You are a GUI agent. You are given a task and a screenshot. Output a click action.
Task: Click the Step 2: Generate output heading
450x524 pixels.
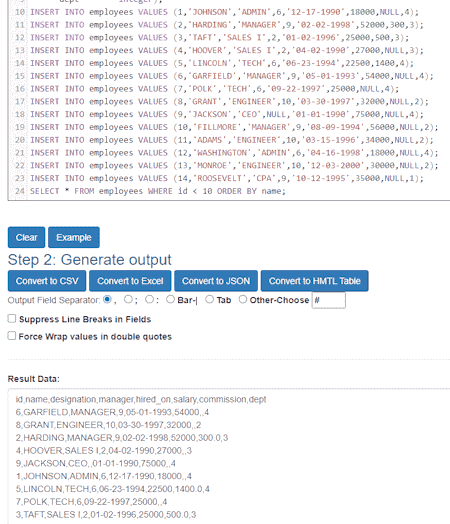pos(90,260)
